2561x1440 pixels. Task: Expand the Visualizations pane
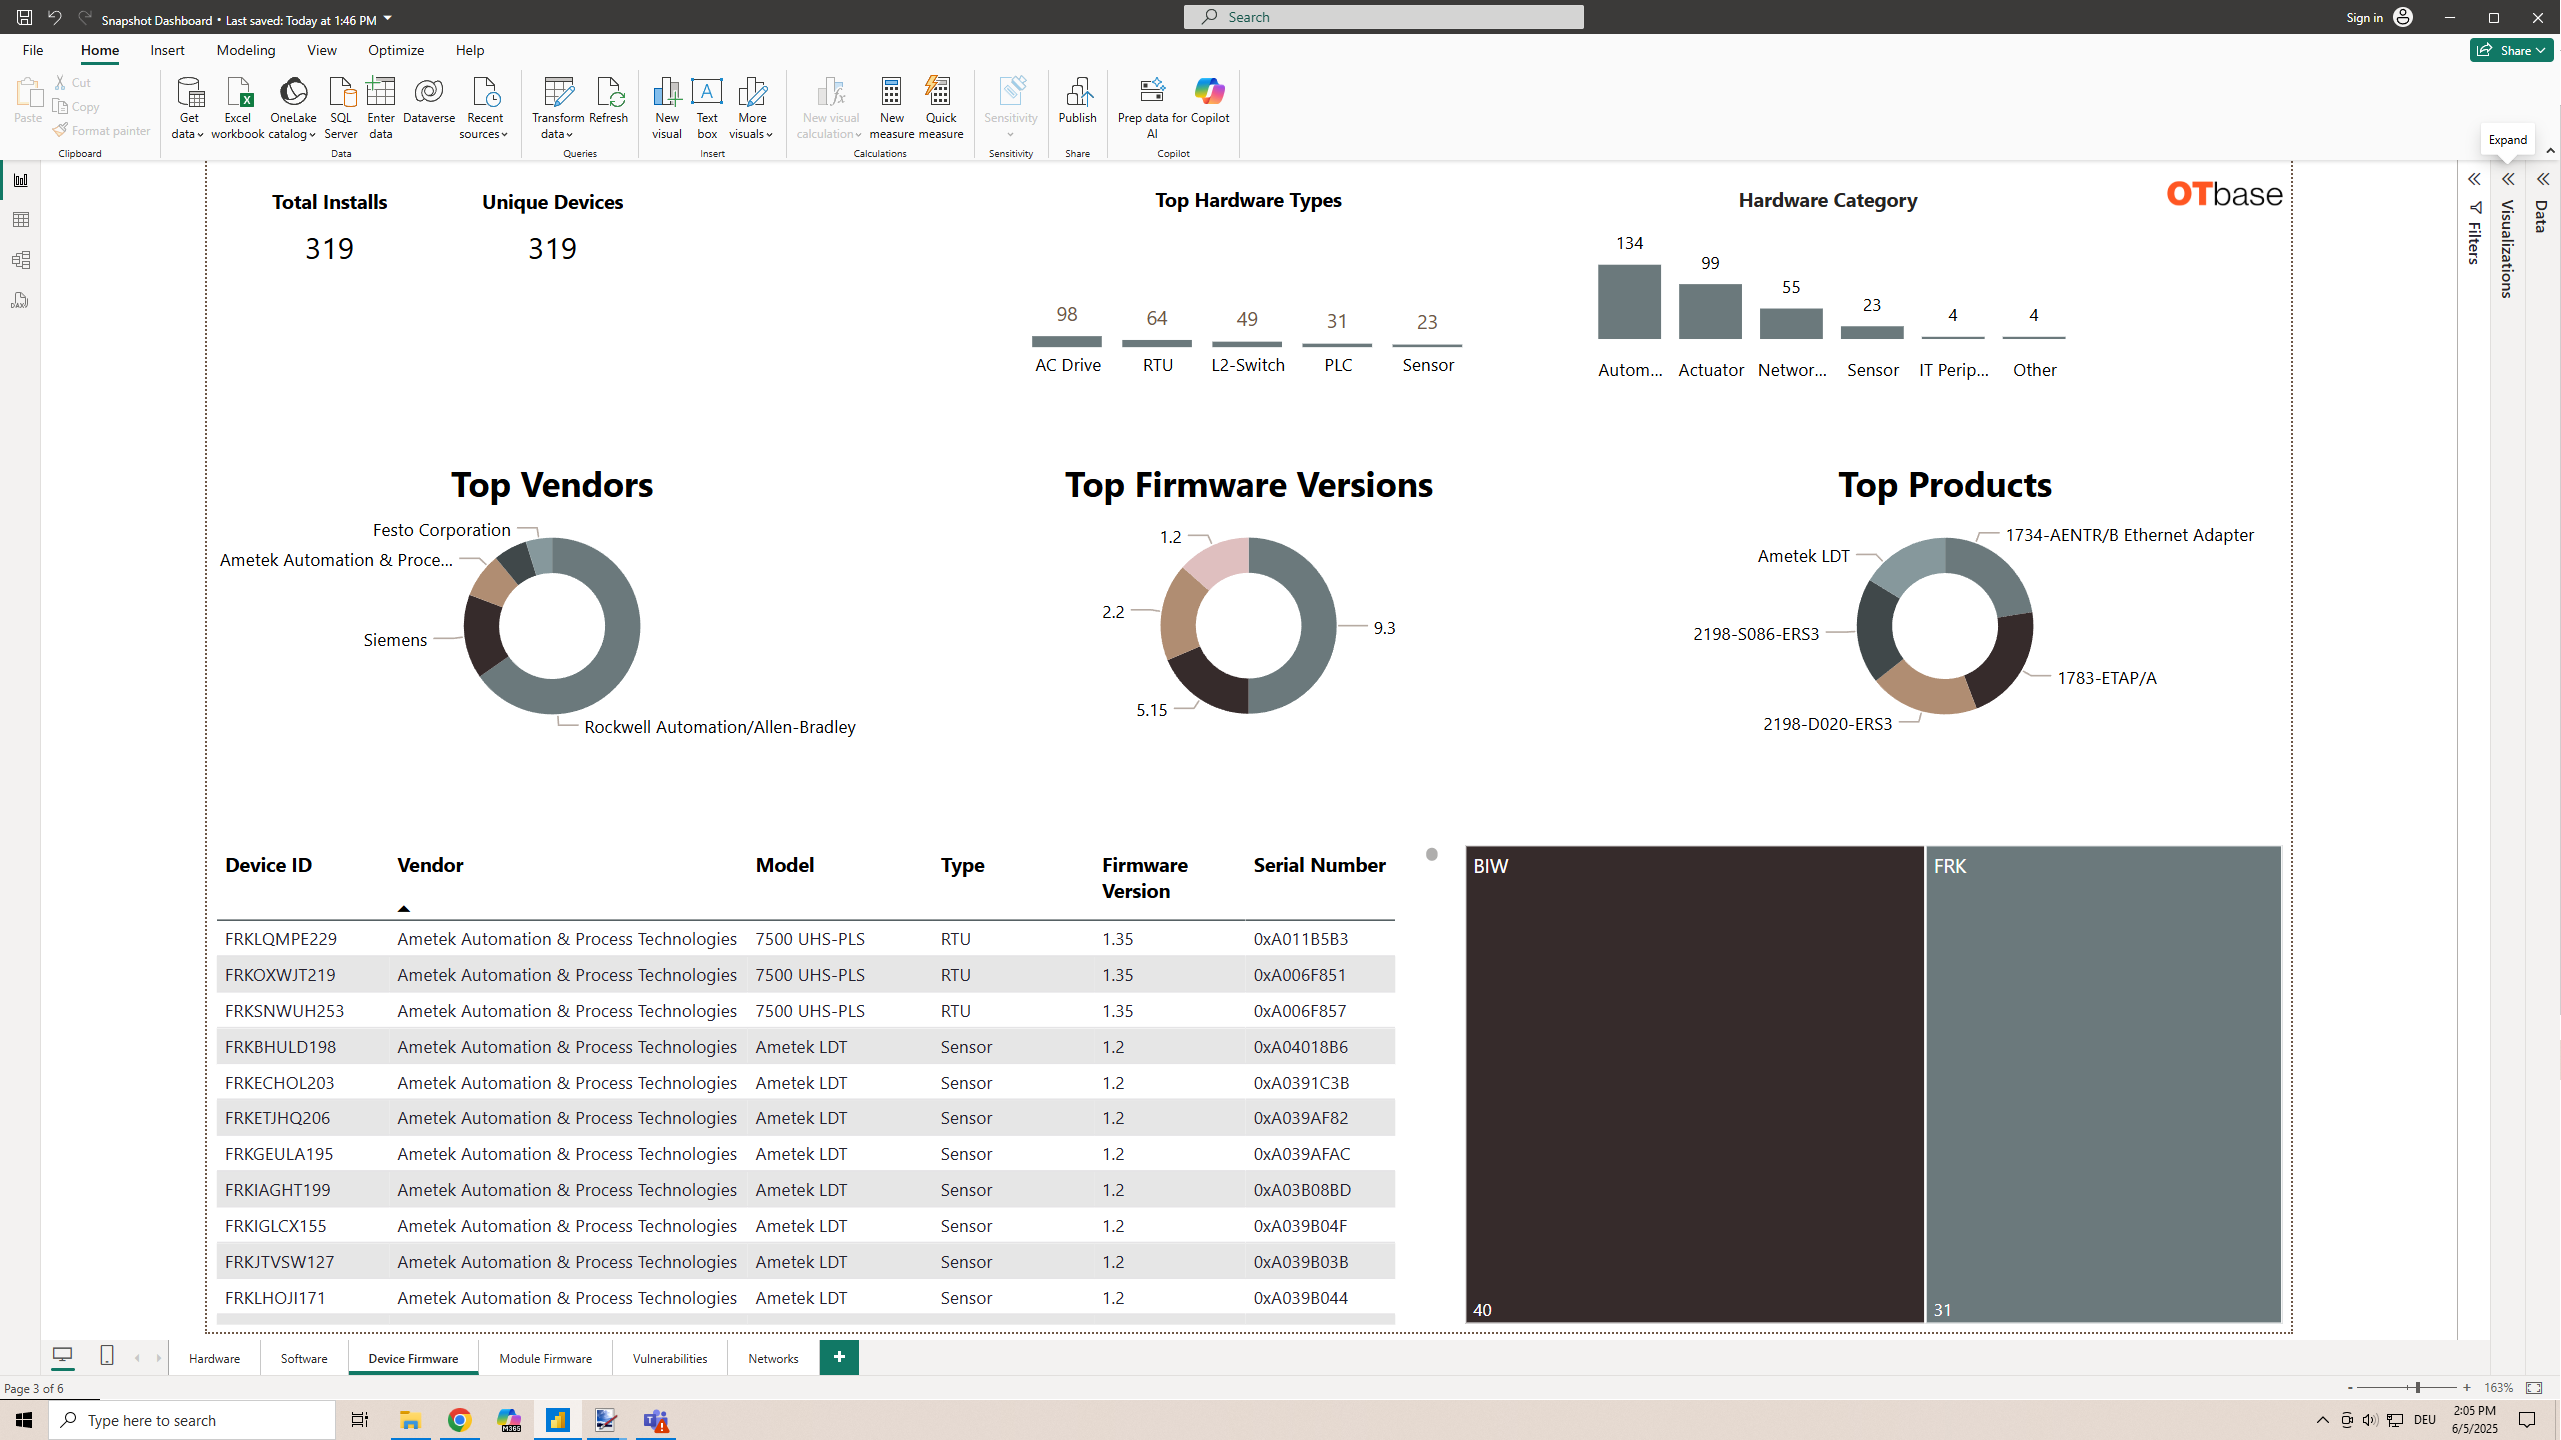pos(2508,180)
